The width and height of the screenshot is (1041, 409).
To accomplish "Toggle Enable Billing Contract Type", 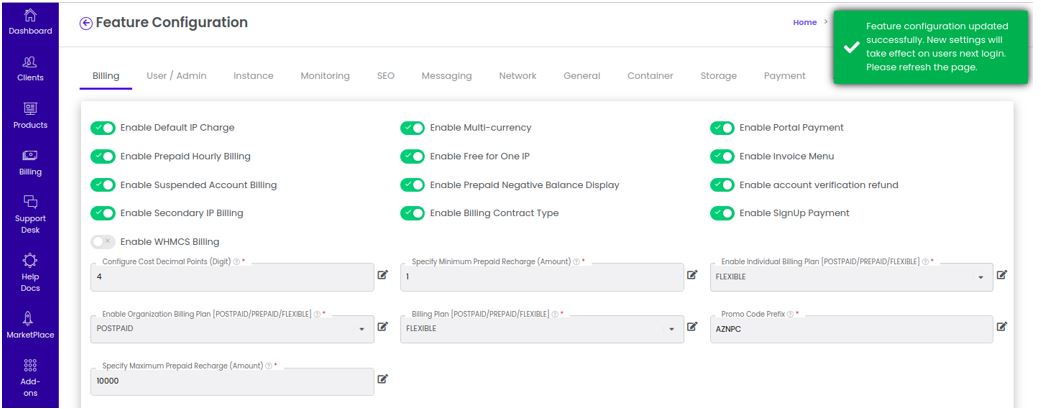I will pos(412,213).
